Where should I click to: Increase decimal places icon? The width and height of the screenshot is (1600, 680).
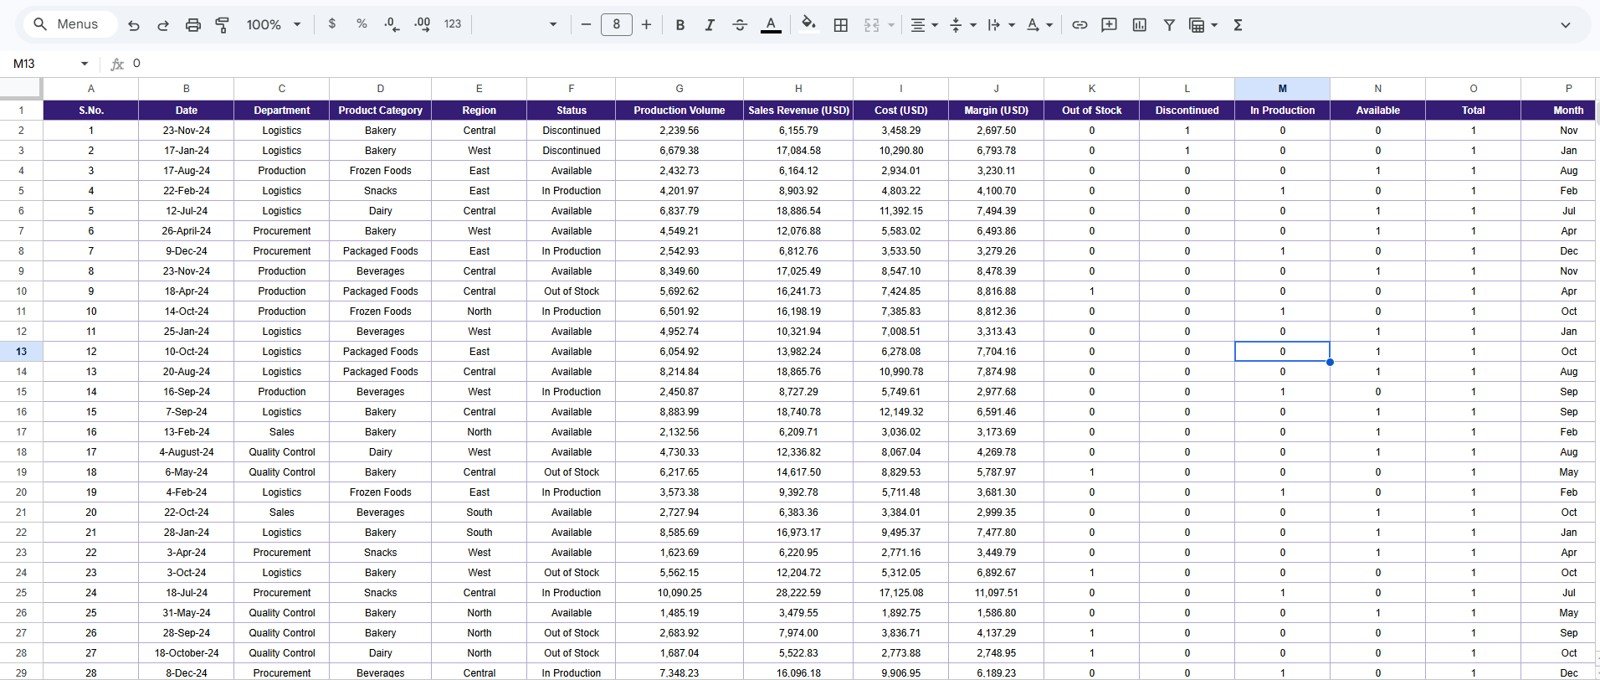point(422,24)
